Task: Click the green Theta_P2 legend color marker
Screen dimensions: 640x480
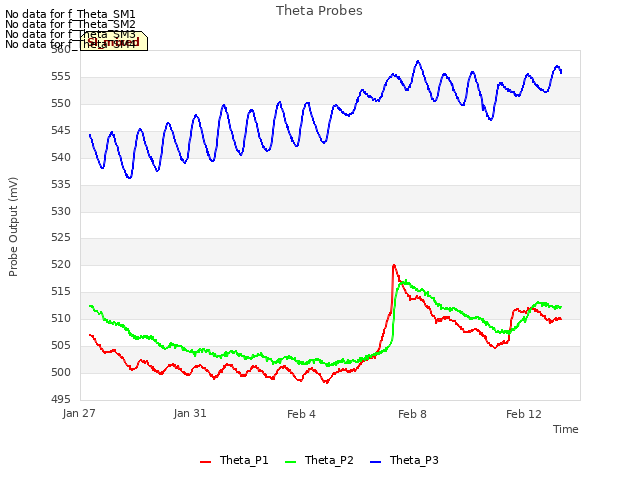Action: pyautogui.click(x=290, y=462)
